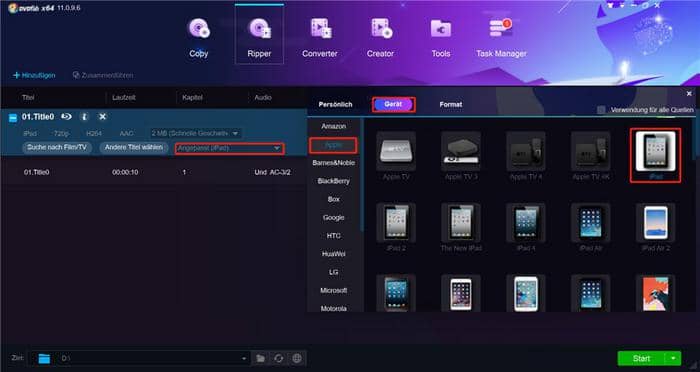Select Google in the brand list
The image size is (700, 372).
point(333,218)
